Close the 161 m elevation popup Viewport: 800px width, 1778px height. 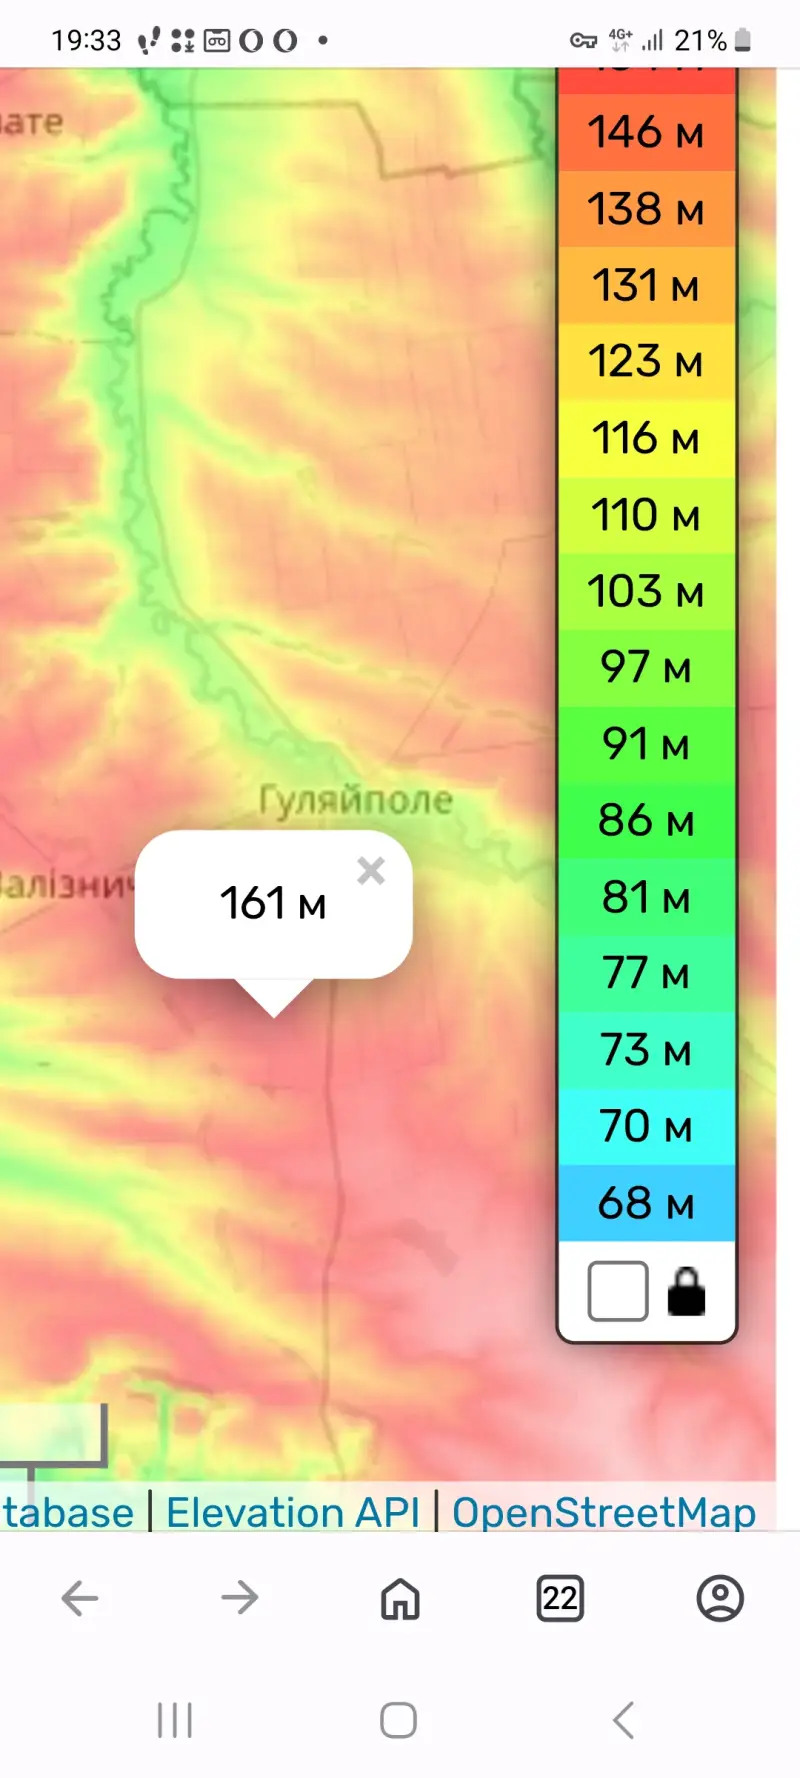click(371, 871)
